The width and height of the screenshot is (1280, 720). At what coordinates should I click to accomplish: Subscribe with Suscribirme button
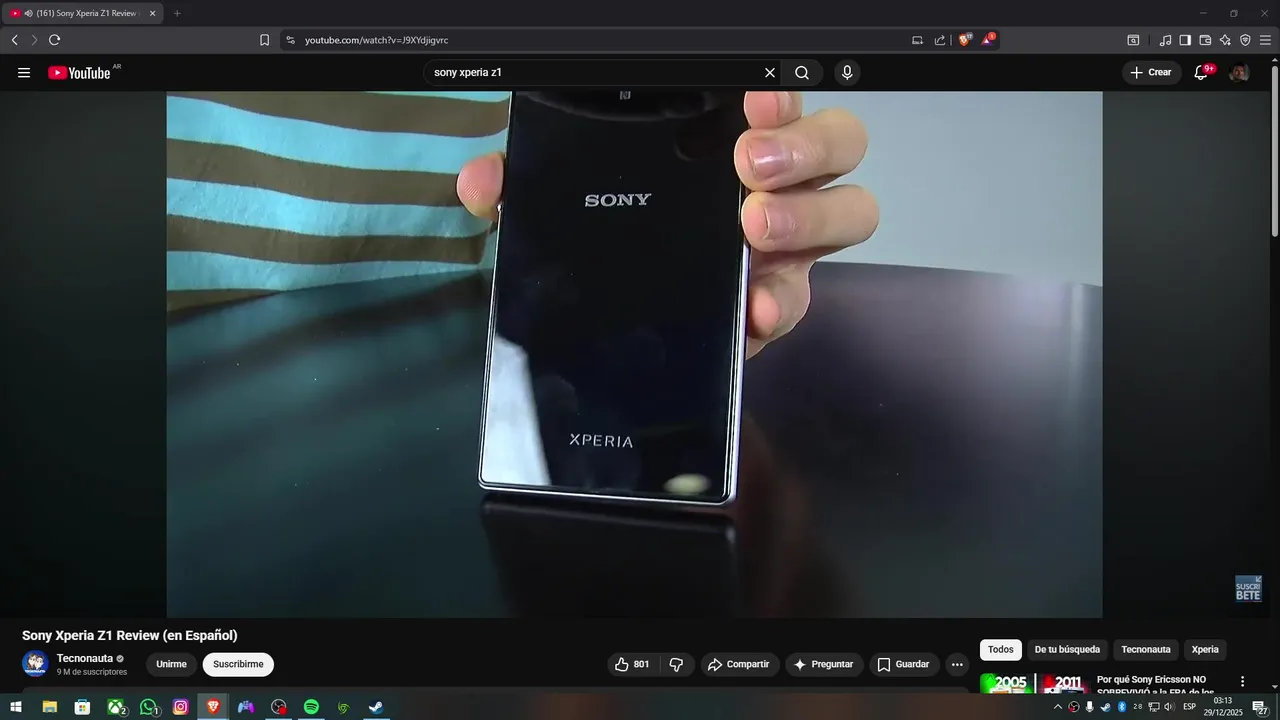tap(238, 664)
